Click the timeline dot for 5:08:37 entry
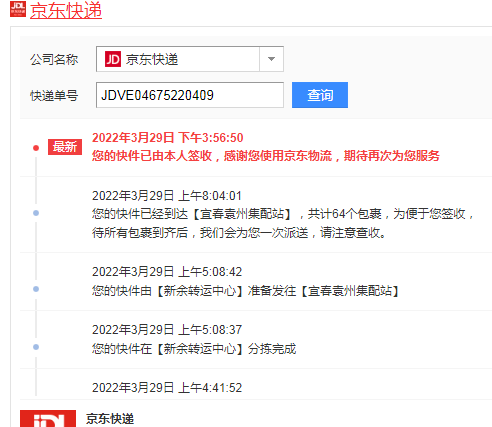This screenshot has width=492, height=427. tap(36, 347)
